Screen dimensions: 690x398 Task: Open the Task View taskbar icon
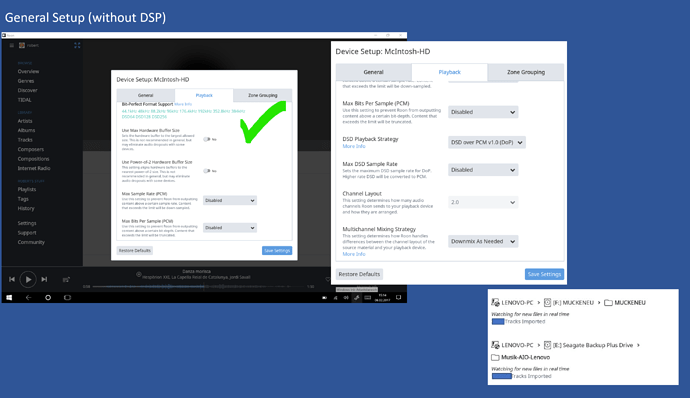(x=67, y=298)
